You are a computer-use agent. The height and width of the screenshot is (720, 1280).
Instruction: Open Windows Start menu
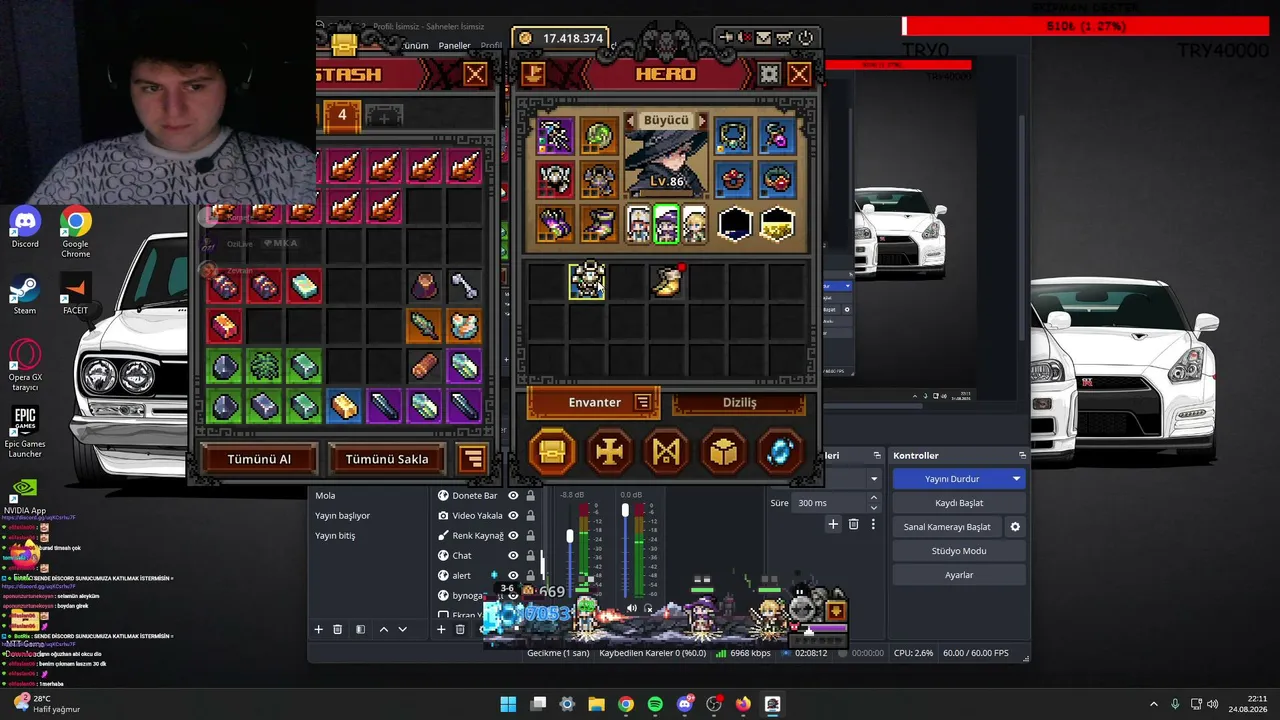coord(508,704)
